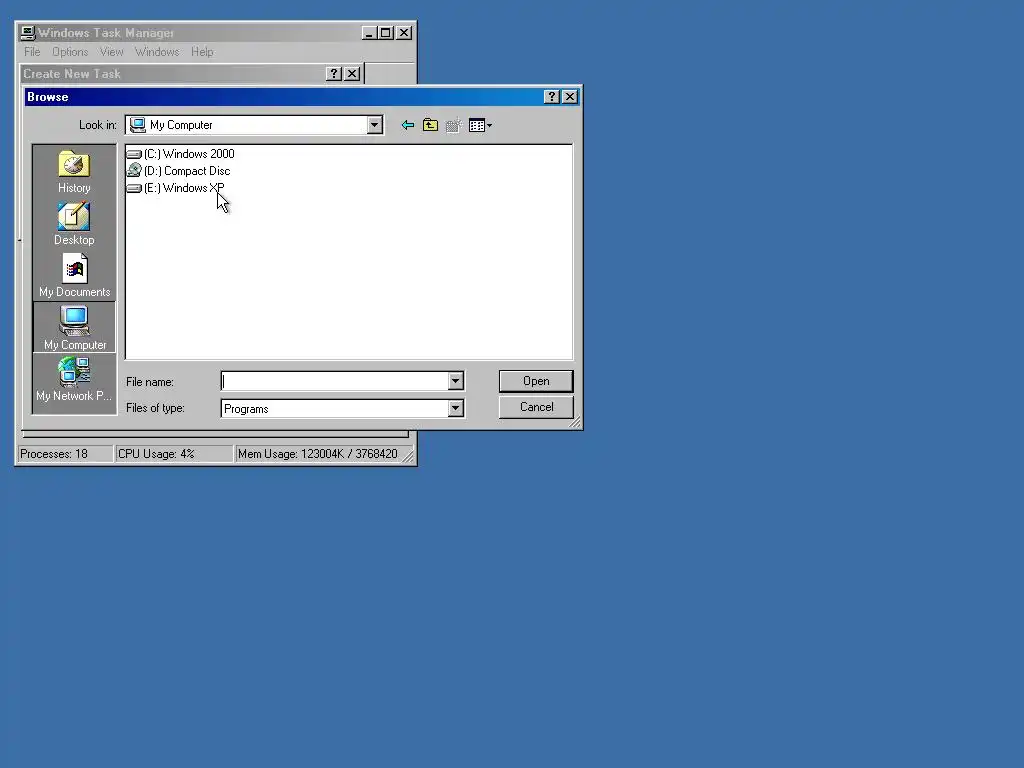
Task: Expand the Files of type drop-down arrow
Action: [455, 408]
